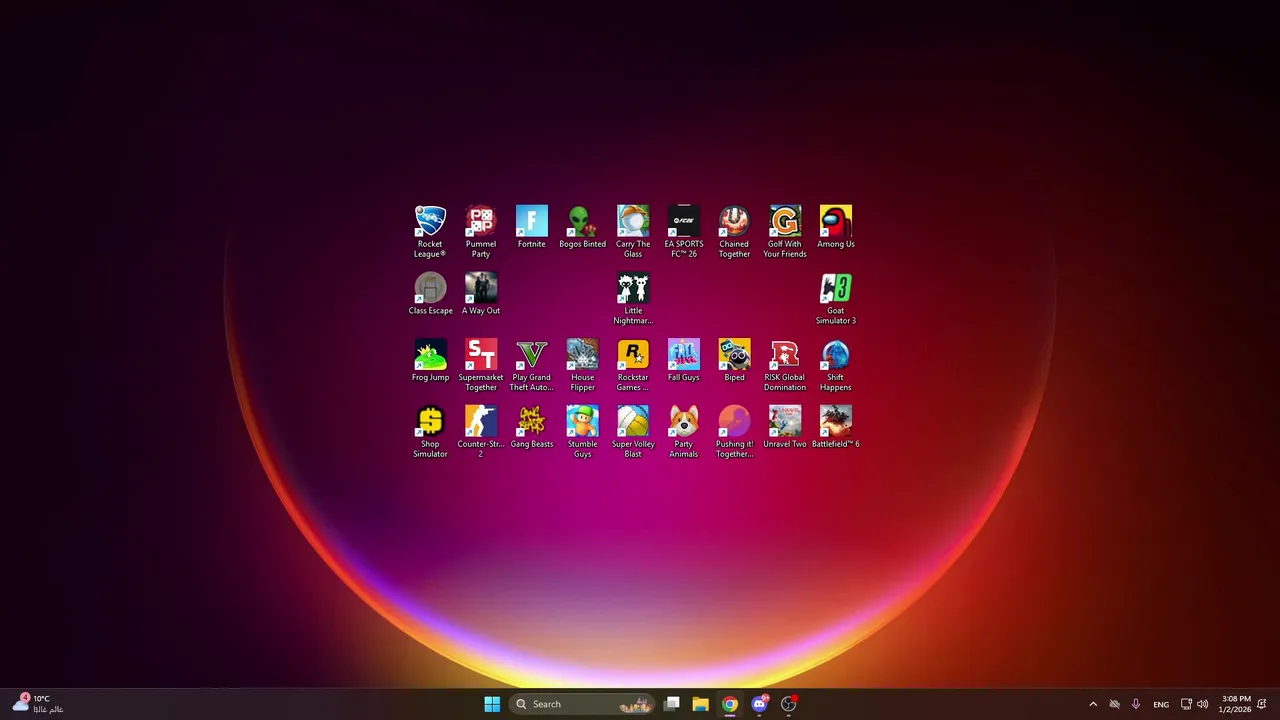The height and width of the screenshot is (720, 1280).
Task: Select the Carry The Glass icon
Action: coord(633,231)
